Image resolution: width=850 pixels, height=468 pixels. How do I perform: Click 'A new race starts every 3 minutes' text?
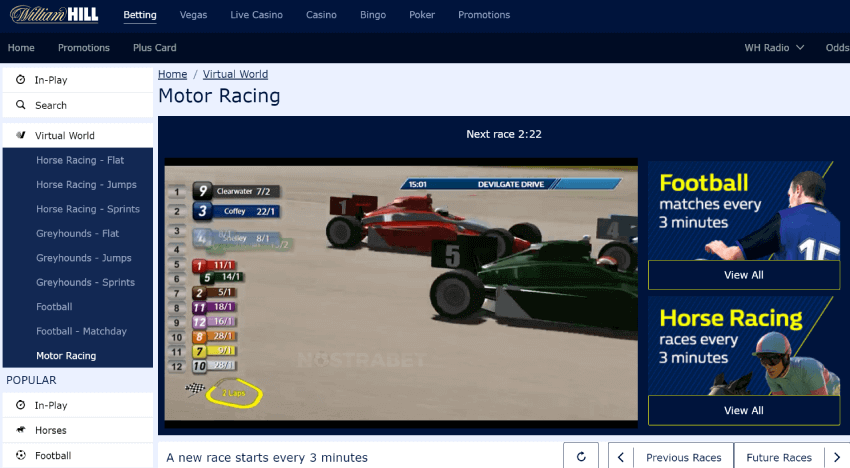(267, 457)
